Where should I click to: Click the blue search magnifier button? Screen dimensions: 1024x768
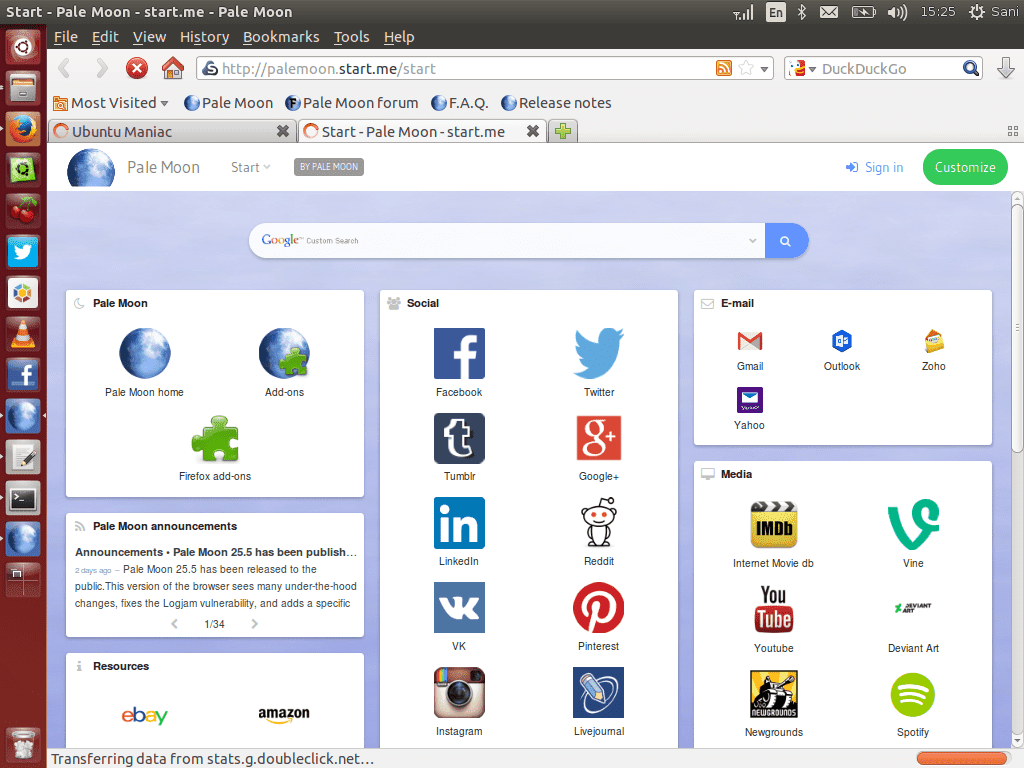click(x=786, y=240)
